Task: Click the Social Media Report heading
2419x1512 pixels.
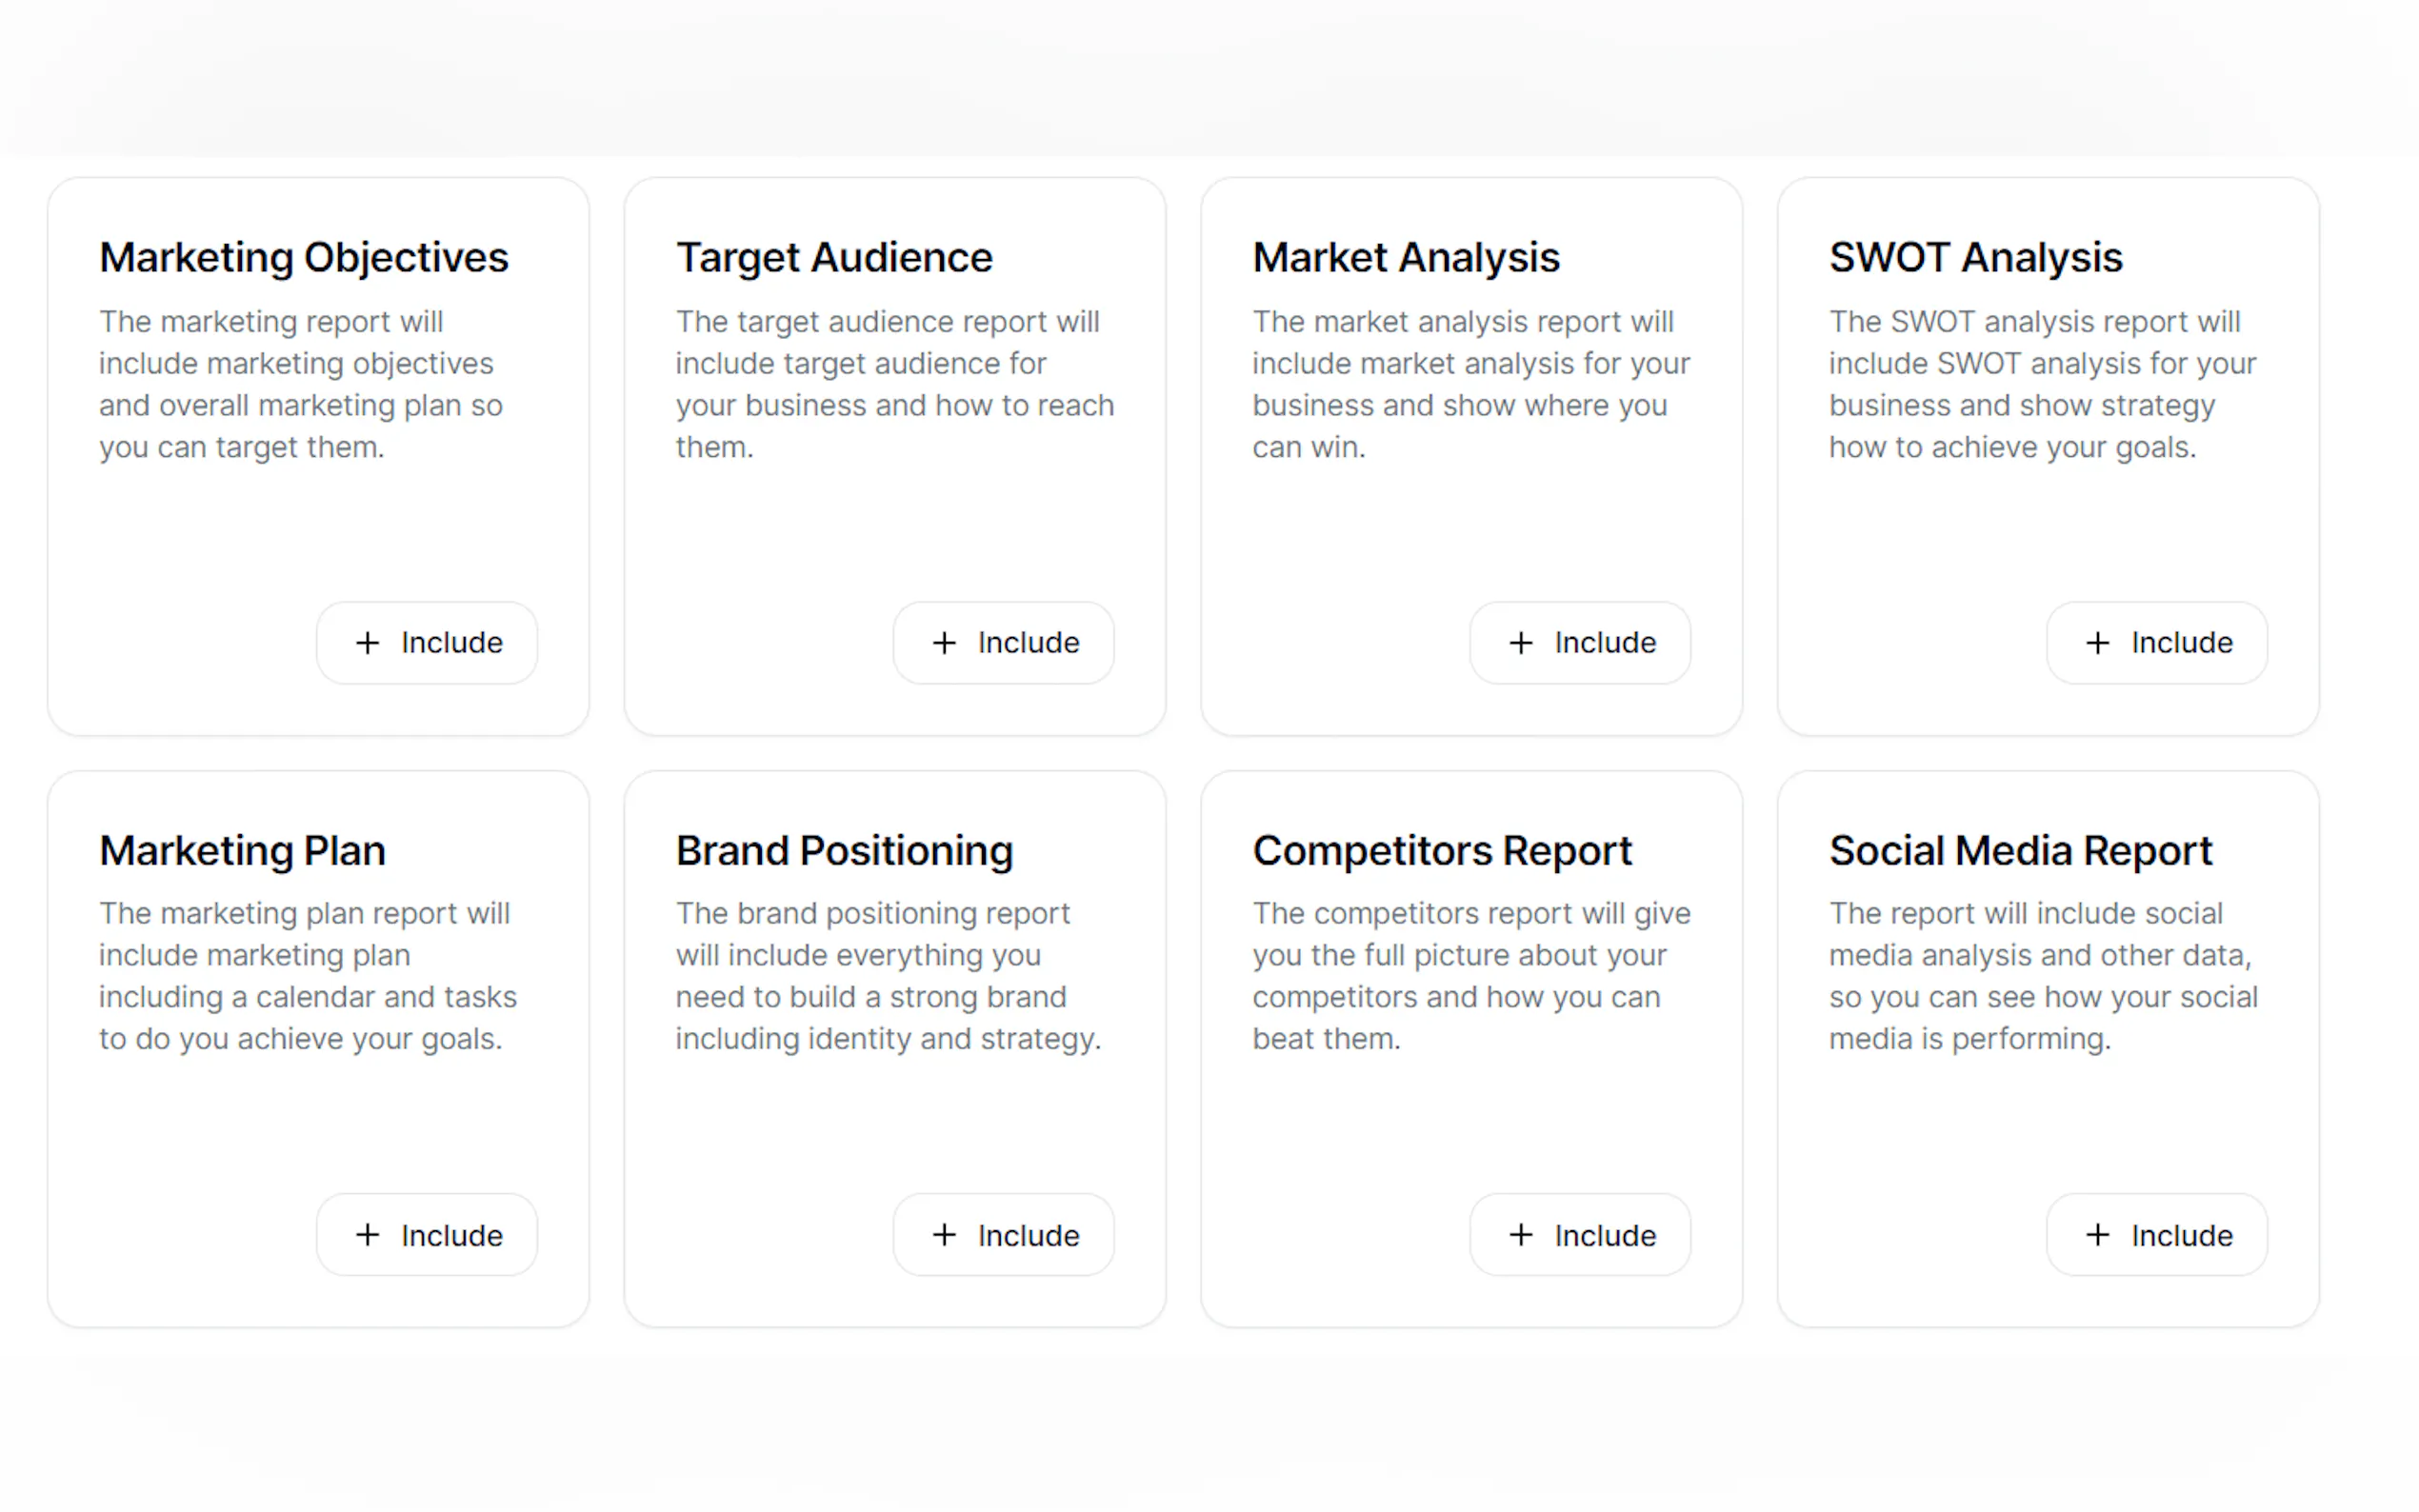Action: (2020, 850)
